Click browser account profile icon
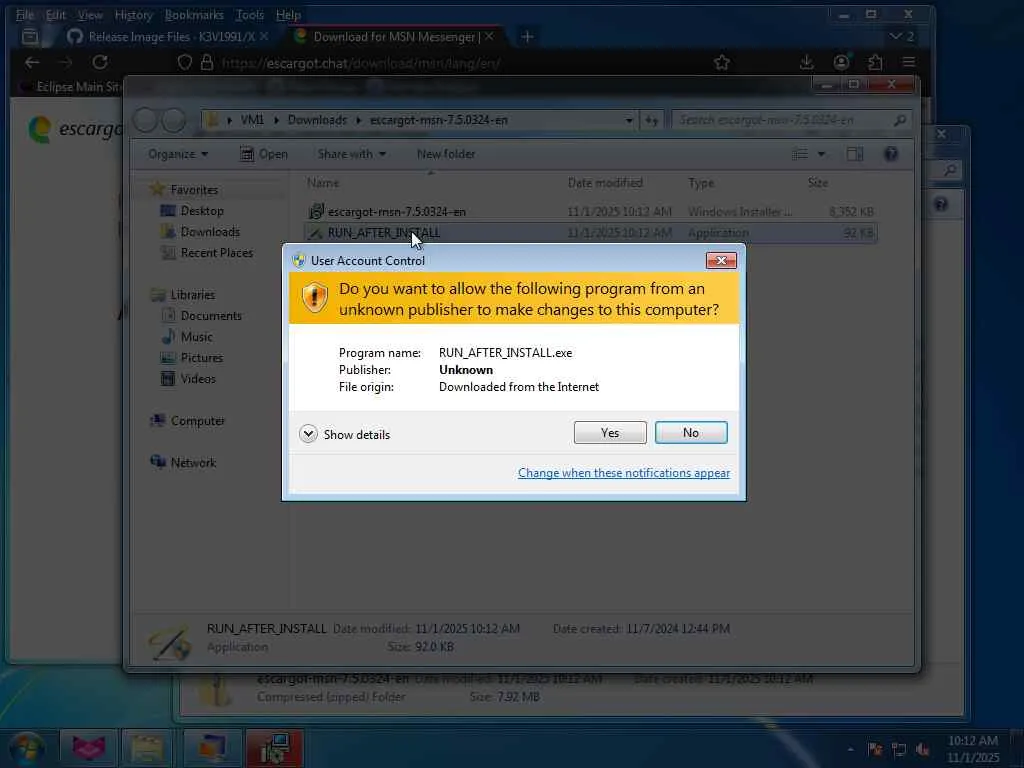 click(841, 62)
